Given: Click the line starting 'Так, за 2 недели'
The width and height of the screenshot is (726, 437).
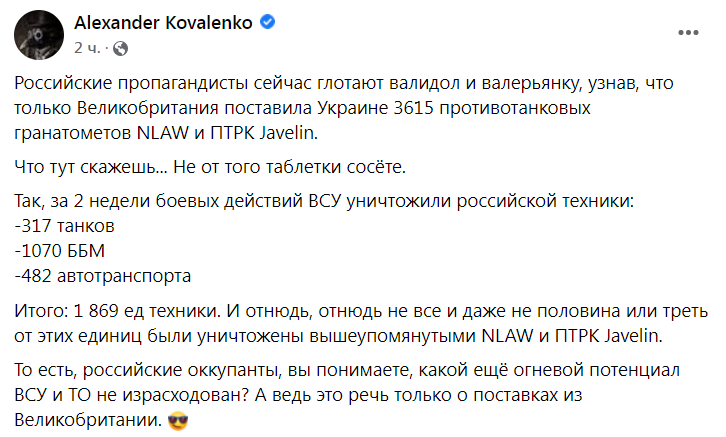Looking at the screenshot, I should (x=324, y=201).
